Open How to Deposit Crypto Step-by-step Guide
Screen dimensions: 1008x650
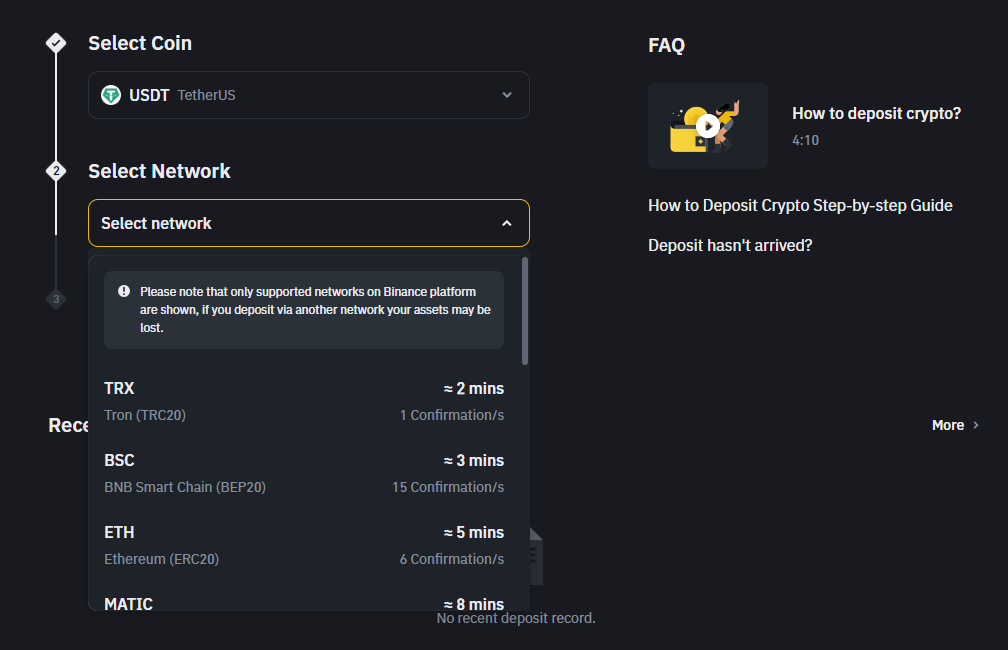click(x=800, y=205)
